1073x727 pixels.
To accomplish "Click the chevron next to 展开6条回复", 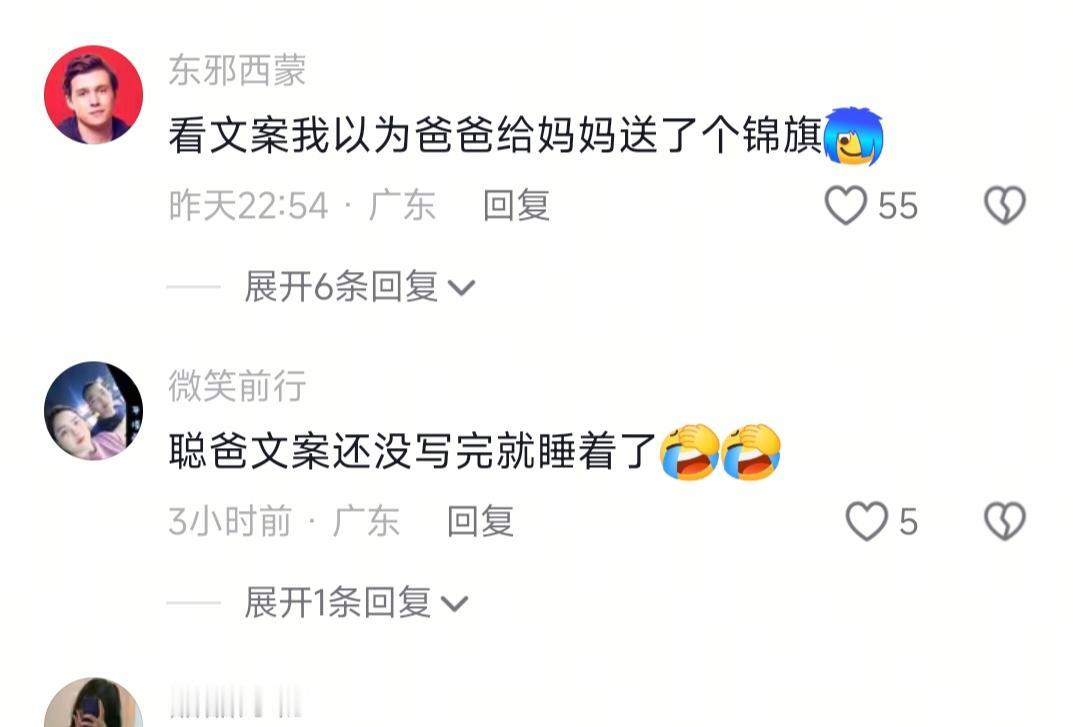I will pyautogui.click(x=461, y=288).
